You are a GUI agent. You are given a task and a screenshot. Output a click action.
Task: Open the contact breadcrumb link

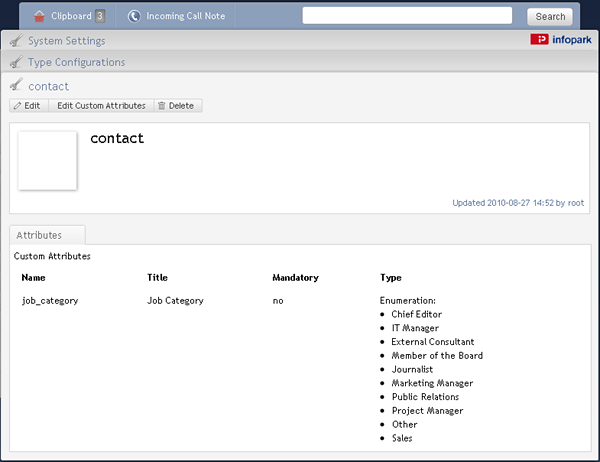(x=49, y=86)
